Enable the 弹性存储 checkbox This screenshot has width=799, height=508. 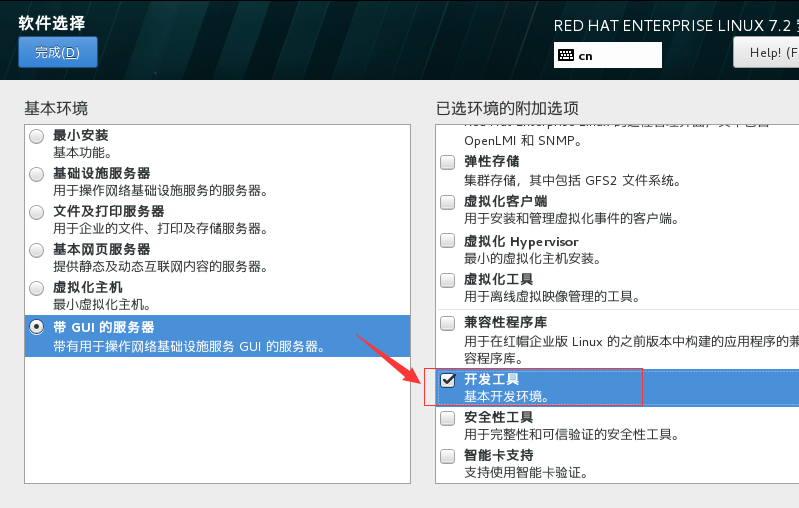pyautogui.click(x=447, y=162)
